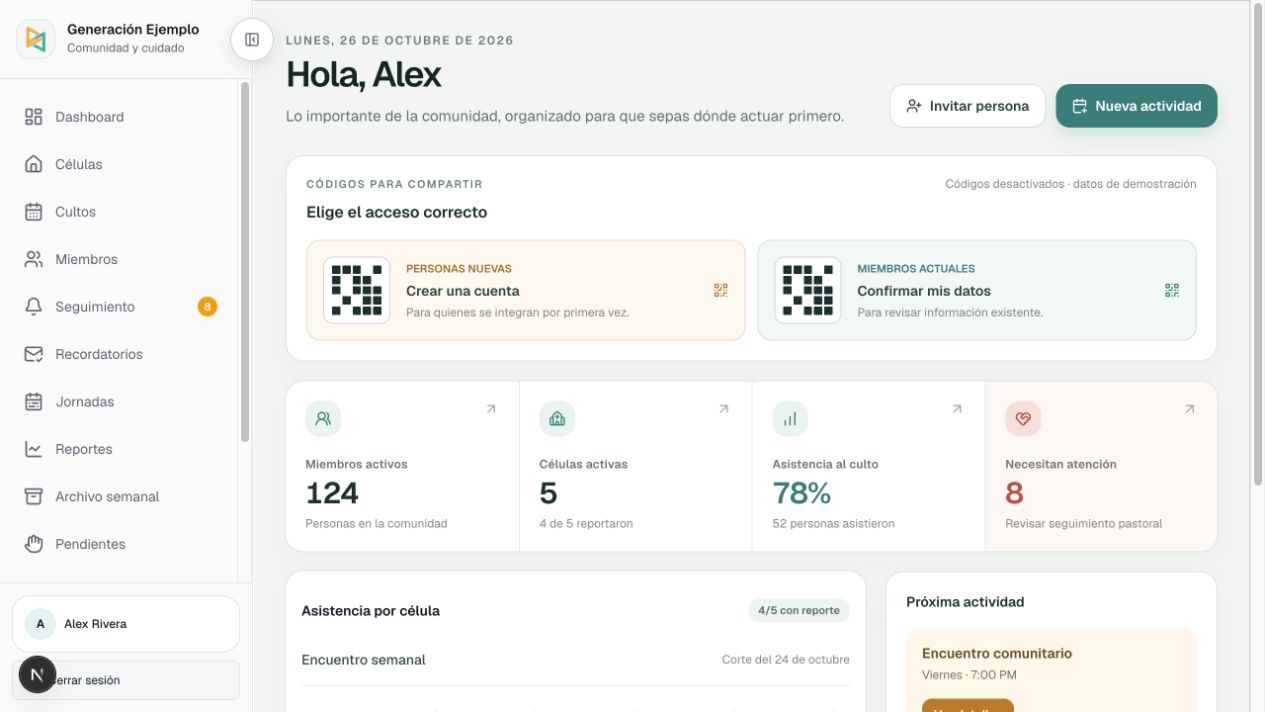Click the Corte del 24 de octubre text
Viewport: 1265px width, 712px height.
click(x=786, y=660)
